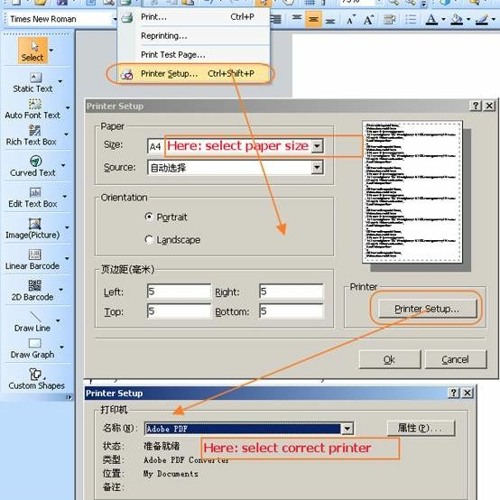The image size is (500, 500).
Task: Select the Linear Barcode tool
Action: pyautogui.click(x=32, y=260)
